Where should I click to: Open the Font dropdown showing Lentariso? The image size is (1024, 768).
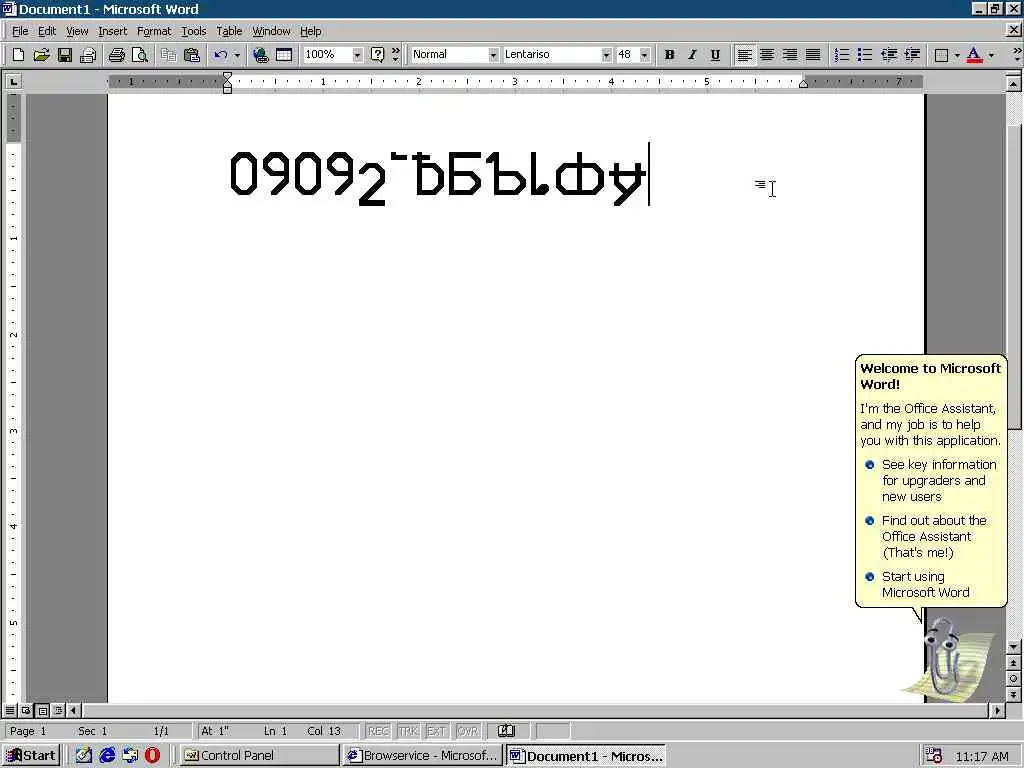606,55
